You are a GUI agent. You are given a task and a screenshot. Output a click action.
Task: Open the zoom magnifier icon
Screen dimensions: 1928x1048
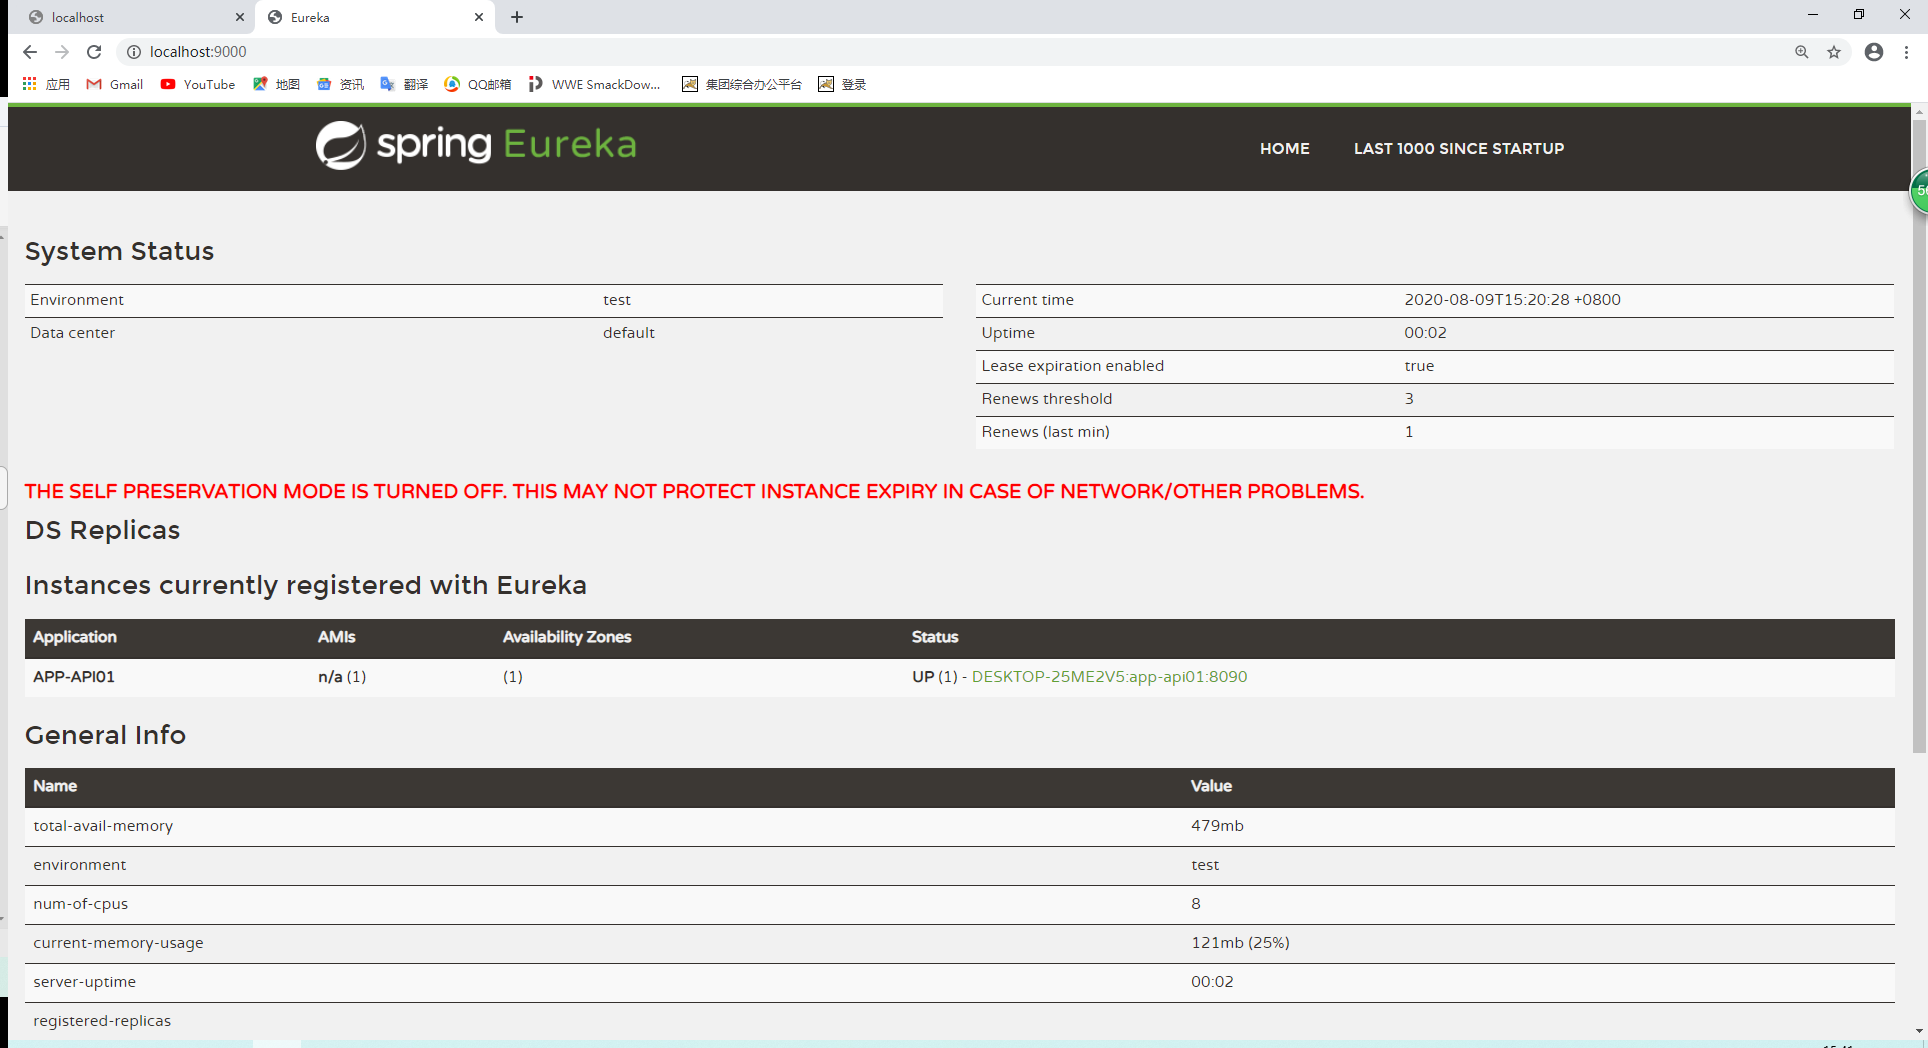point(1802,52)
